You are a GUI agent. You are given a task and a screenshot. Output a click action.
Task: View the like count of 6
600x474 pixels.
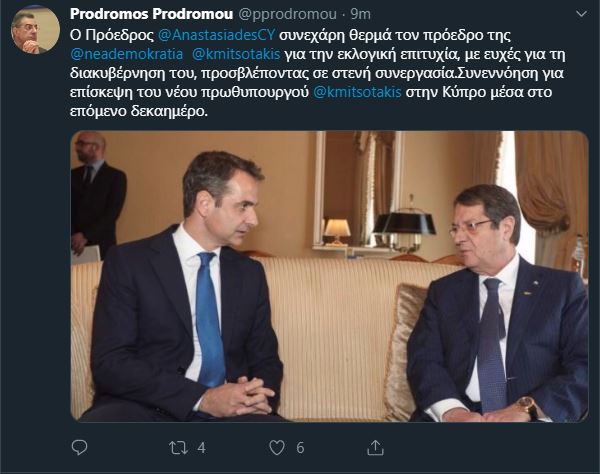point(300,448)
